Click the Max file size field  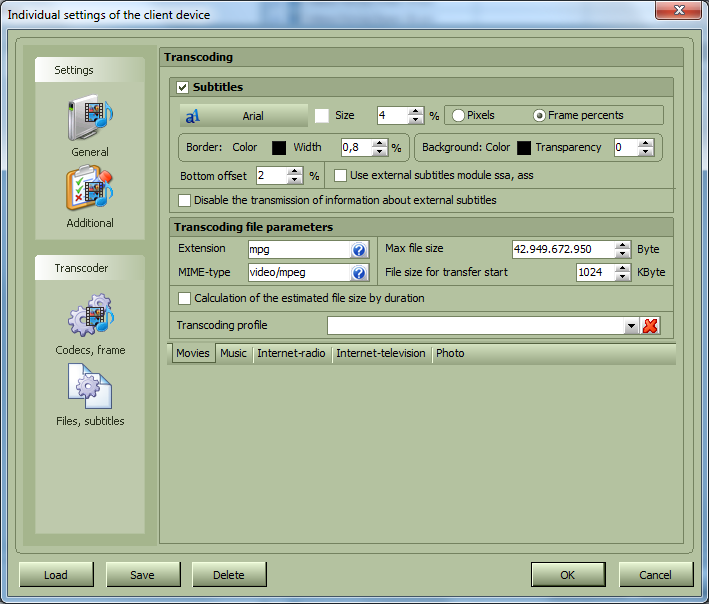(563, 250)
